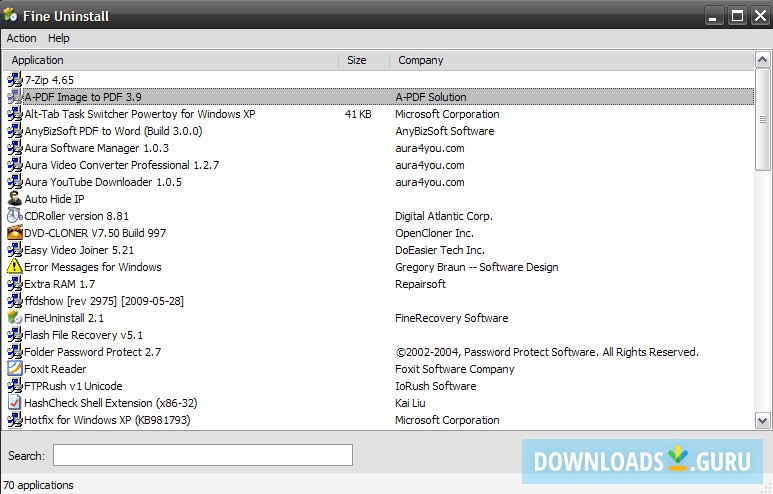The height and width of the screenshot is (494, 773).
Task: Click the FTPRush v1 Unicode icon
Action: [x=15, y=386]
